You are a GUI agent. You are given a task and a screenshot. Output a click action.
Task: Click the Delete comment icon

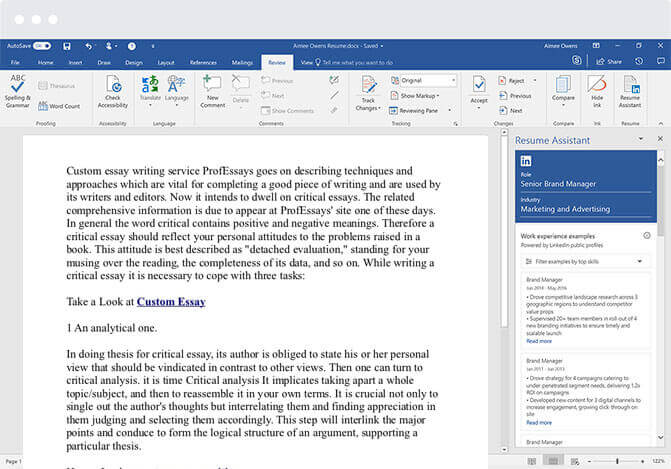pyautogui.click(x=240, y=89)
